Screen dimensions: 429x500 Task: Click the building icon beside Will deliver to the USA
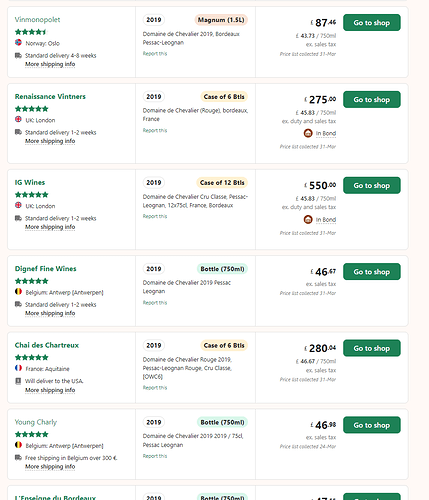pyautogui.click(x=18, y=381)
